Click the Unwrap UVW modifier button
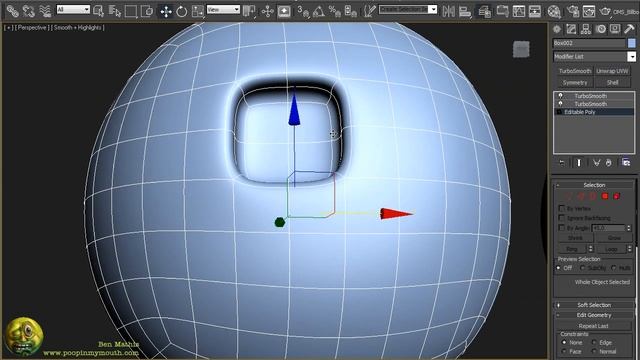This screenshot has width=640, height=360. (612, 71)
